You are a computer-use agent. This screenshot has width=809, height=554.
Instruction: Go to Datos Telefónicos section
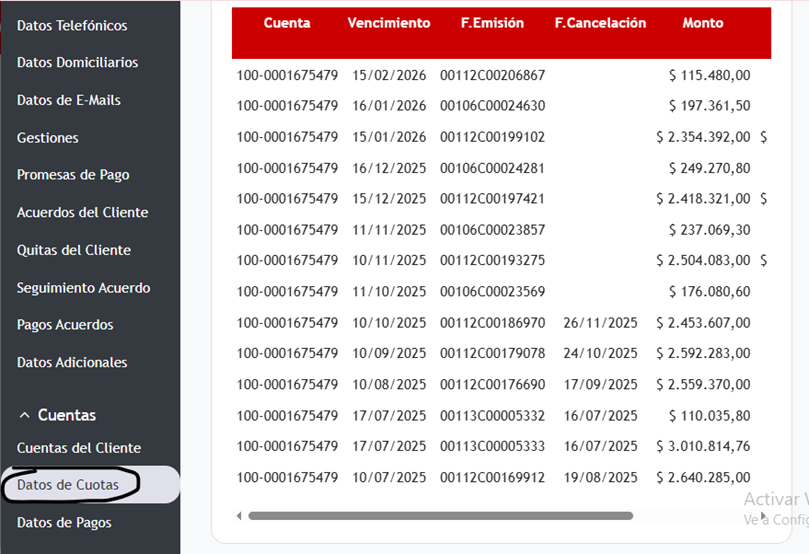72,25
